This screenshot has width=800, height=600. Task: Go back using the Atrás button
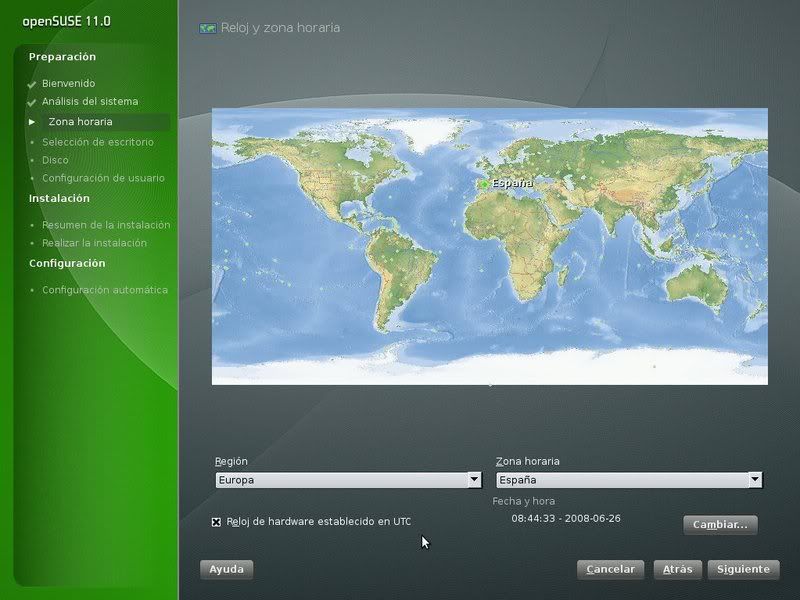(x=678, y=569)
